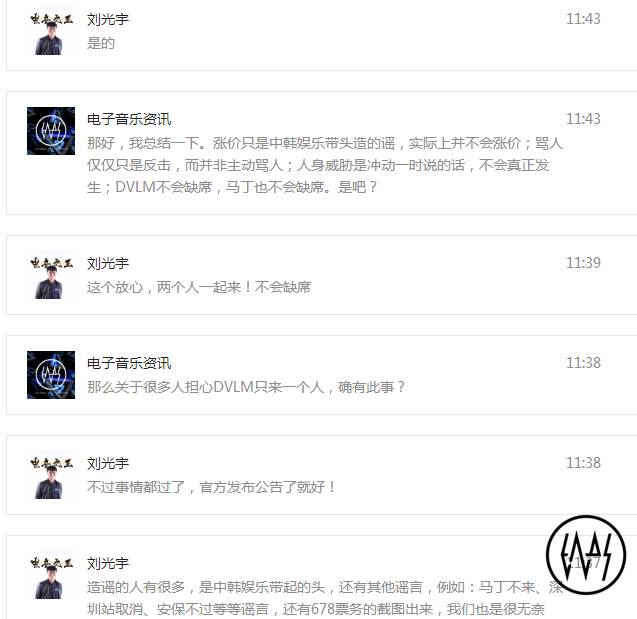Click the 刘光宇 name above 造谣的人有很多
Screen dimensions: 637x619
(108, 563)
